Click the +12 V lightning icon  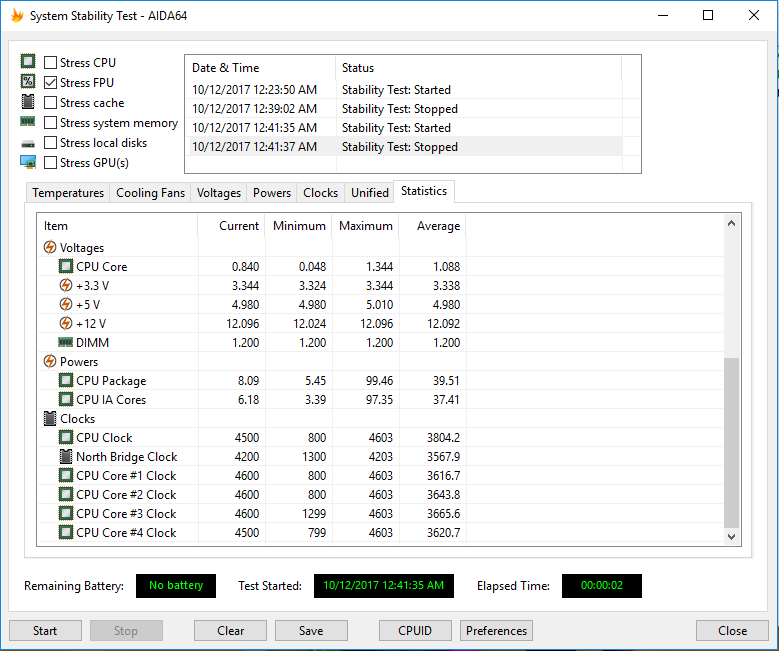66,323
